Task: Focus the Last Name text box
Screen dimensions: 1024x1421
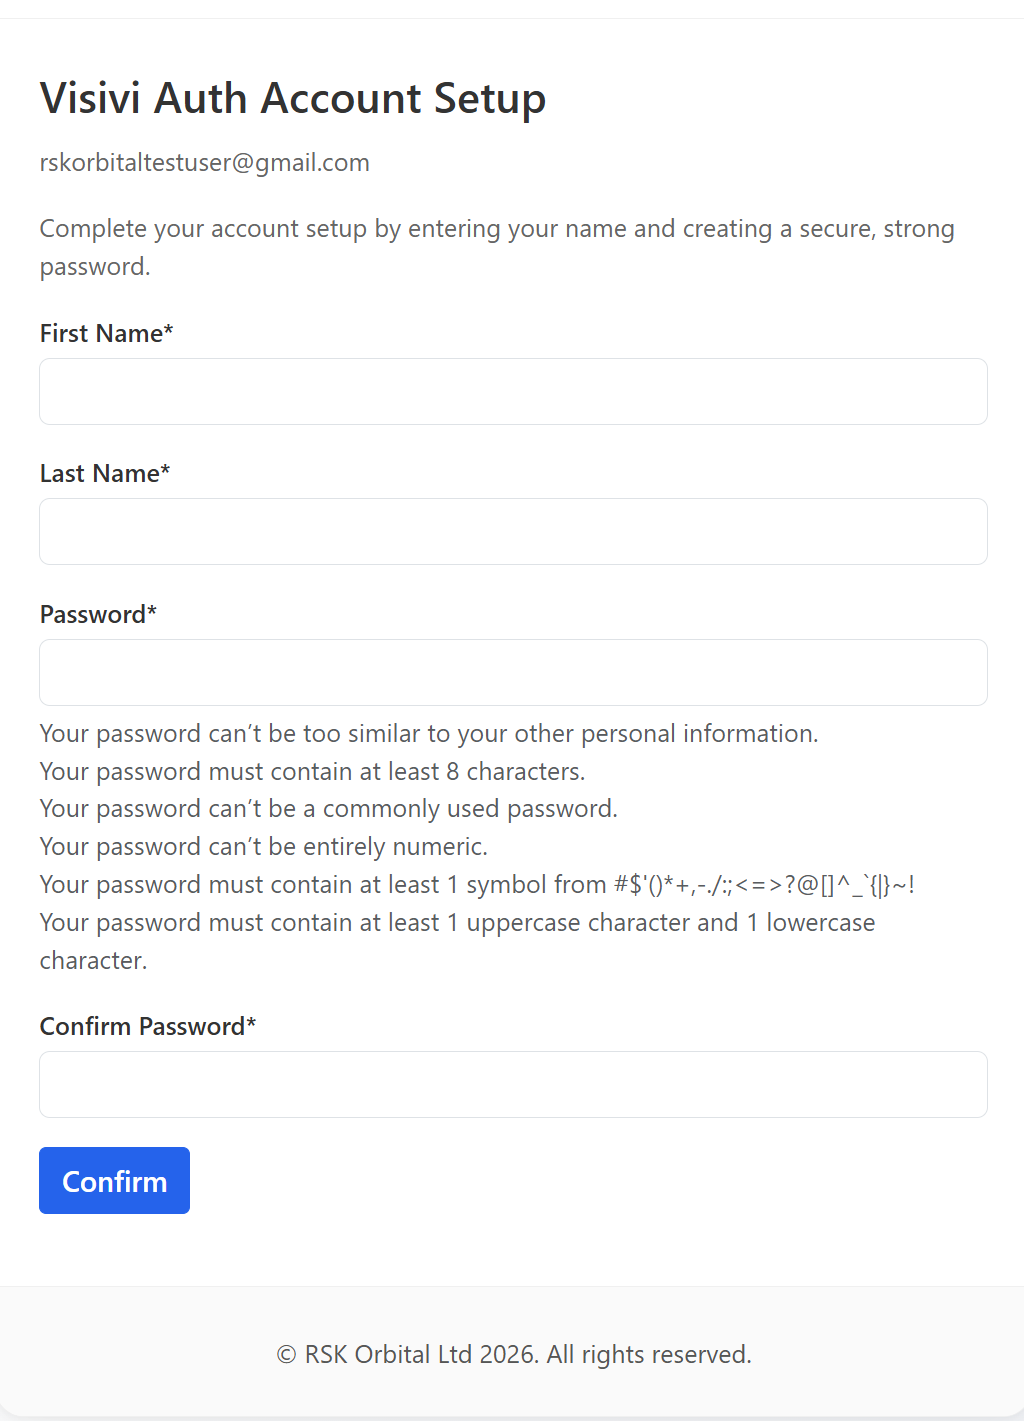Action: [513, 531]
